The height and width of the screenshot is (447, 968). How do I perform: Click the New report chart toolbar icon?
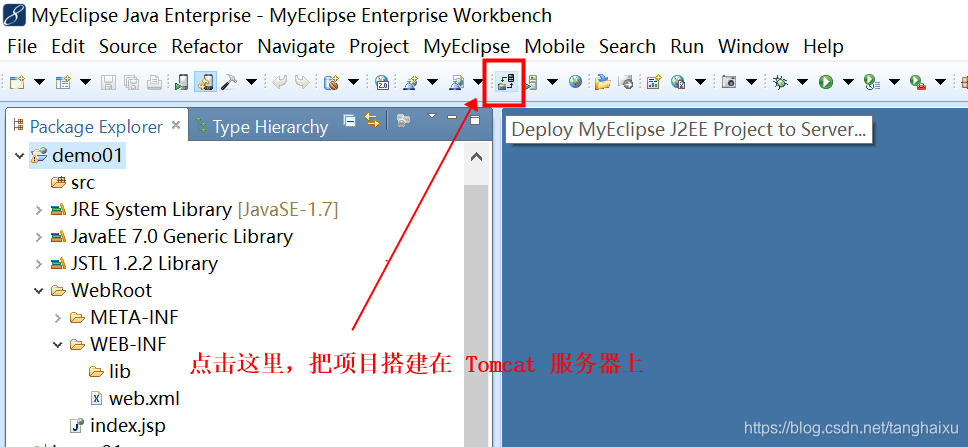tap(654, 81)
